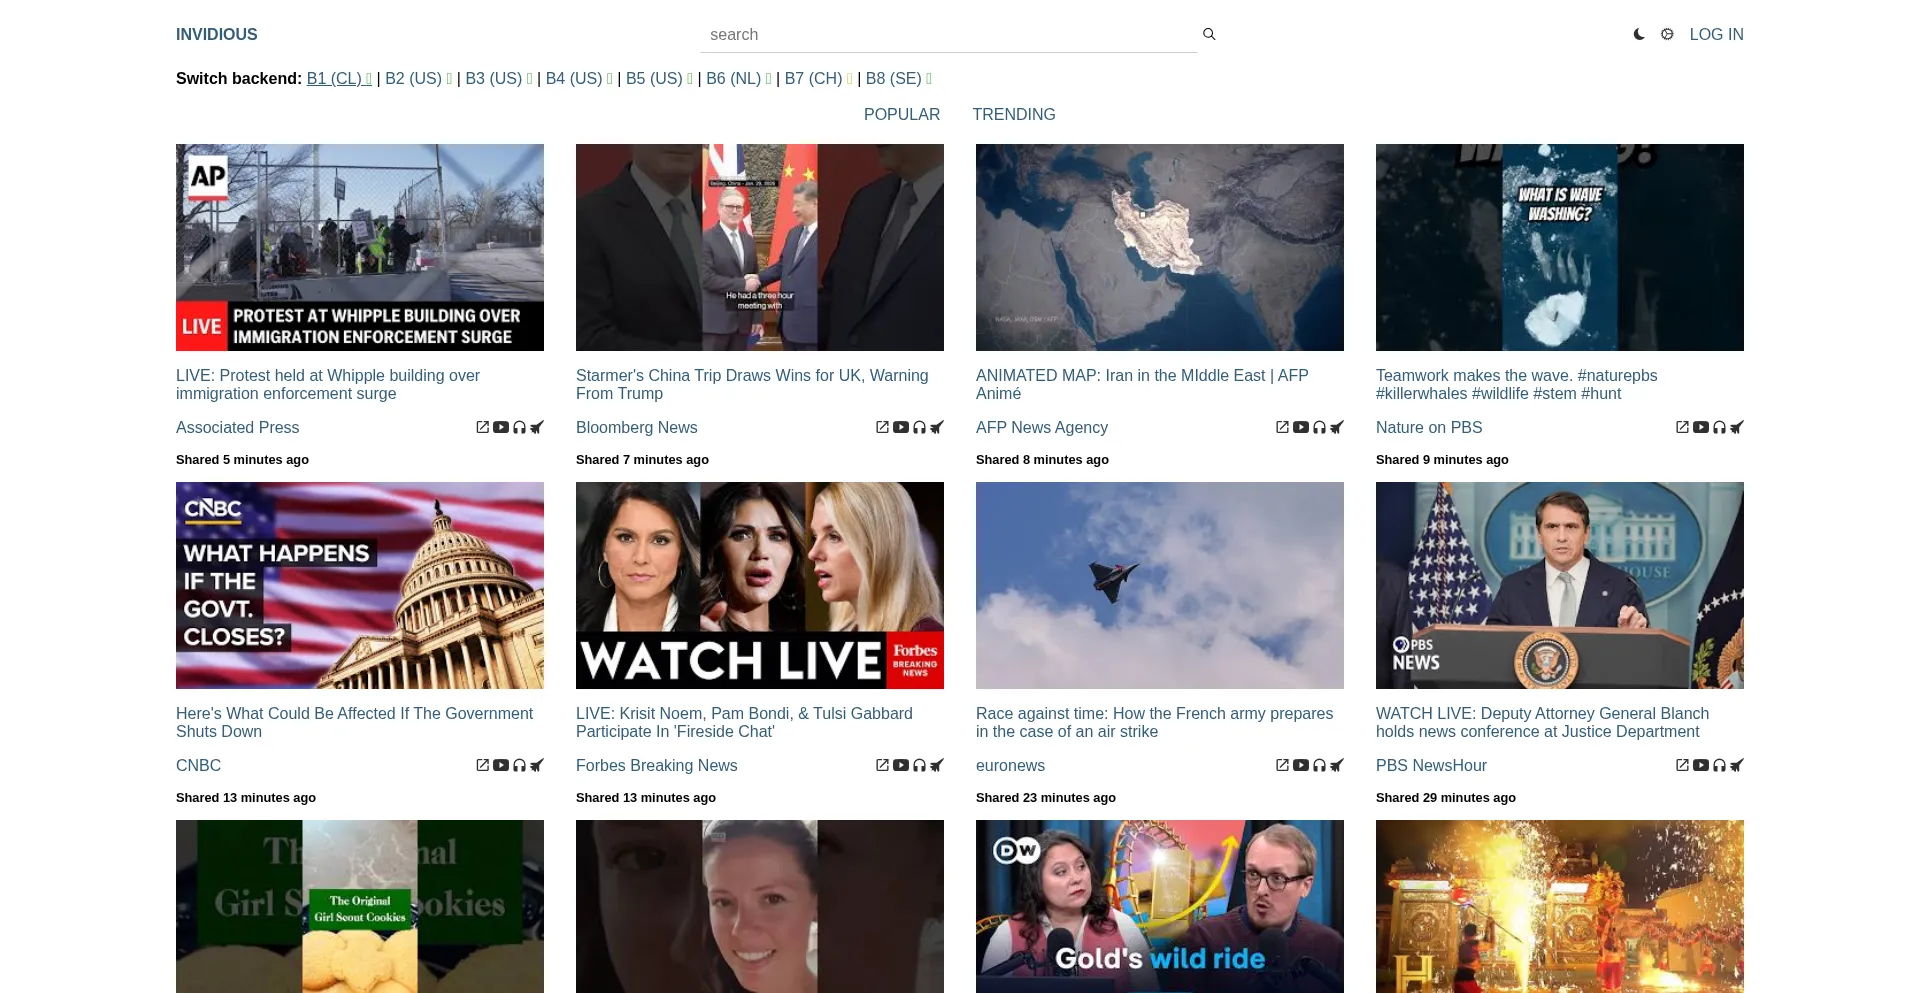Open the Popular feed tab

pyautogui.click(x=902, y=114)
